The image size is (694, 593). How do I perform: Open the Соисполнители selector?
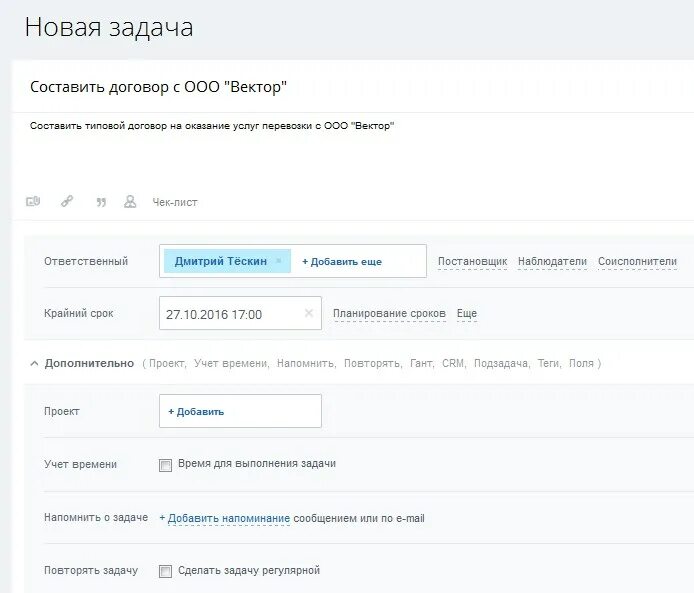[x=637, y=262]
